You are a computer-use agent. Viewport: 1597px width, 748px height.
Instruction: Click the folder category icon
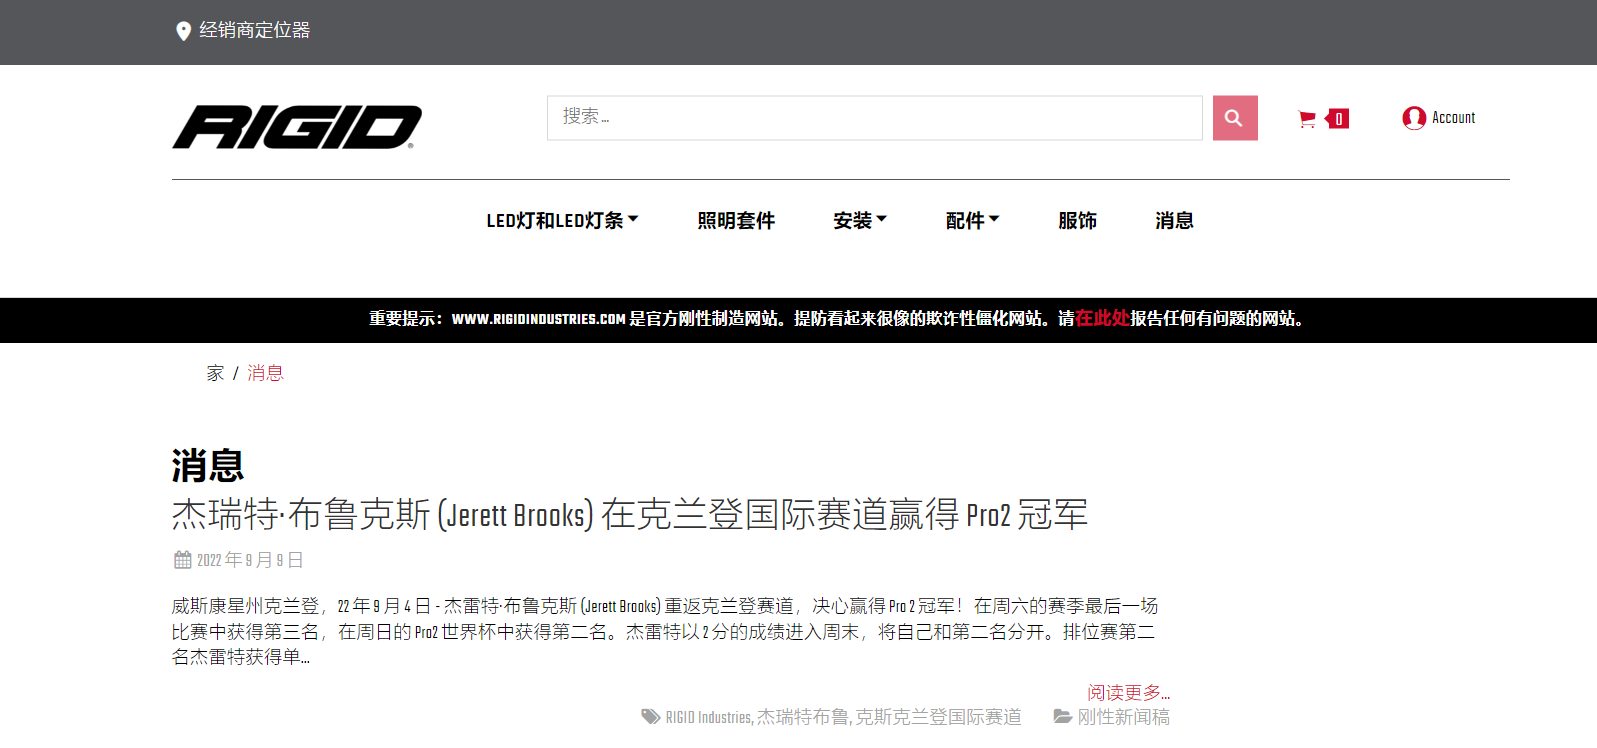click(1062, 717)
